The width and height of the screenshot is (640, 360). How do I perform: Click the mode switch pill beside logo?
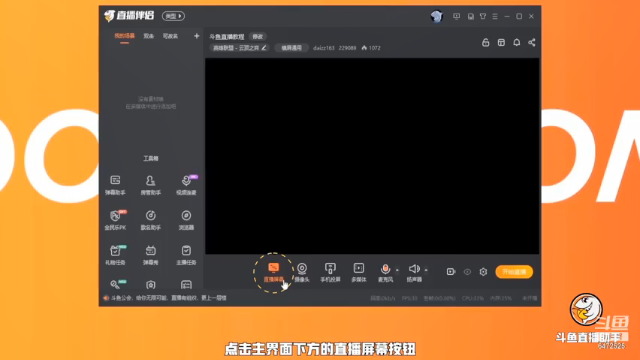[173, 16]
